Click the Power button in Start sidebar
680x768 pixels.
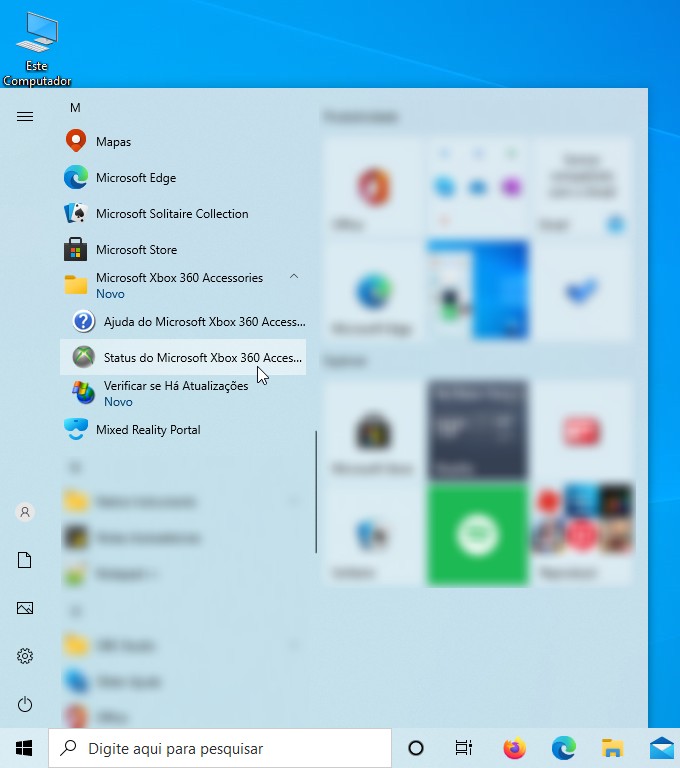(x=25, y=704)
